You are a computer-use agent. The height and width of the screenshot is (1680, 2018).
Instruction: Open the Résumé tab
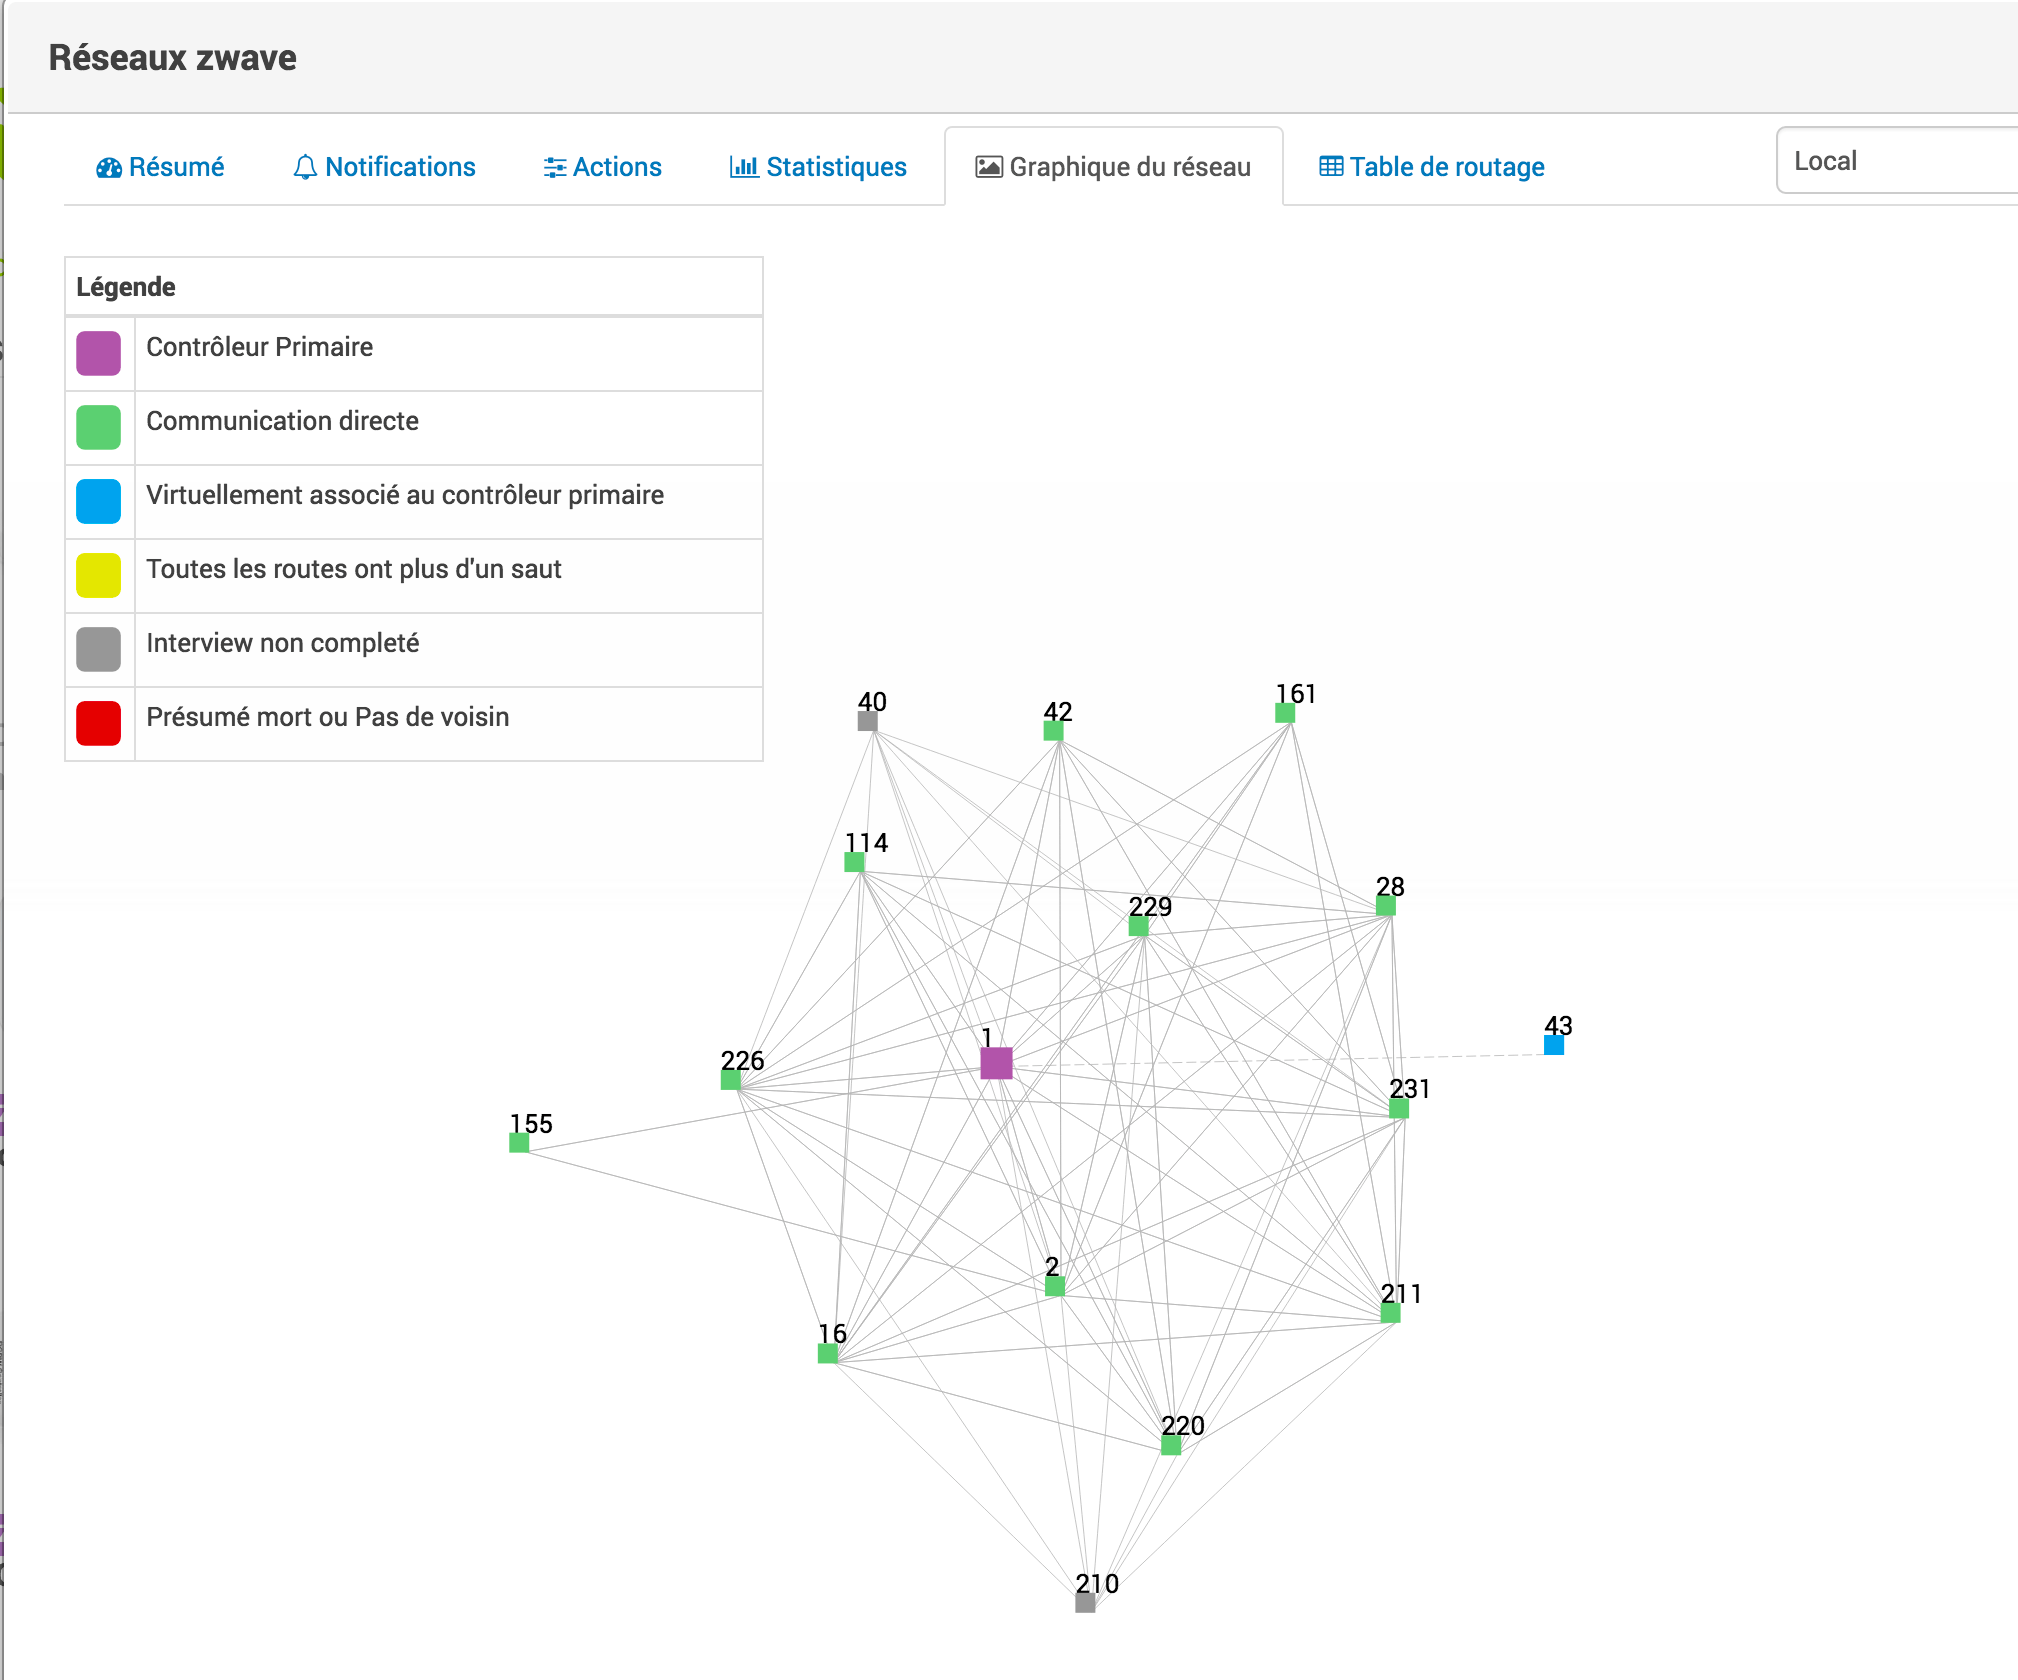tap(160, 167)
